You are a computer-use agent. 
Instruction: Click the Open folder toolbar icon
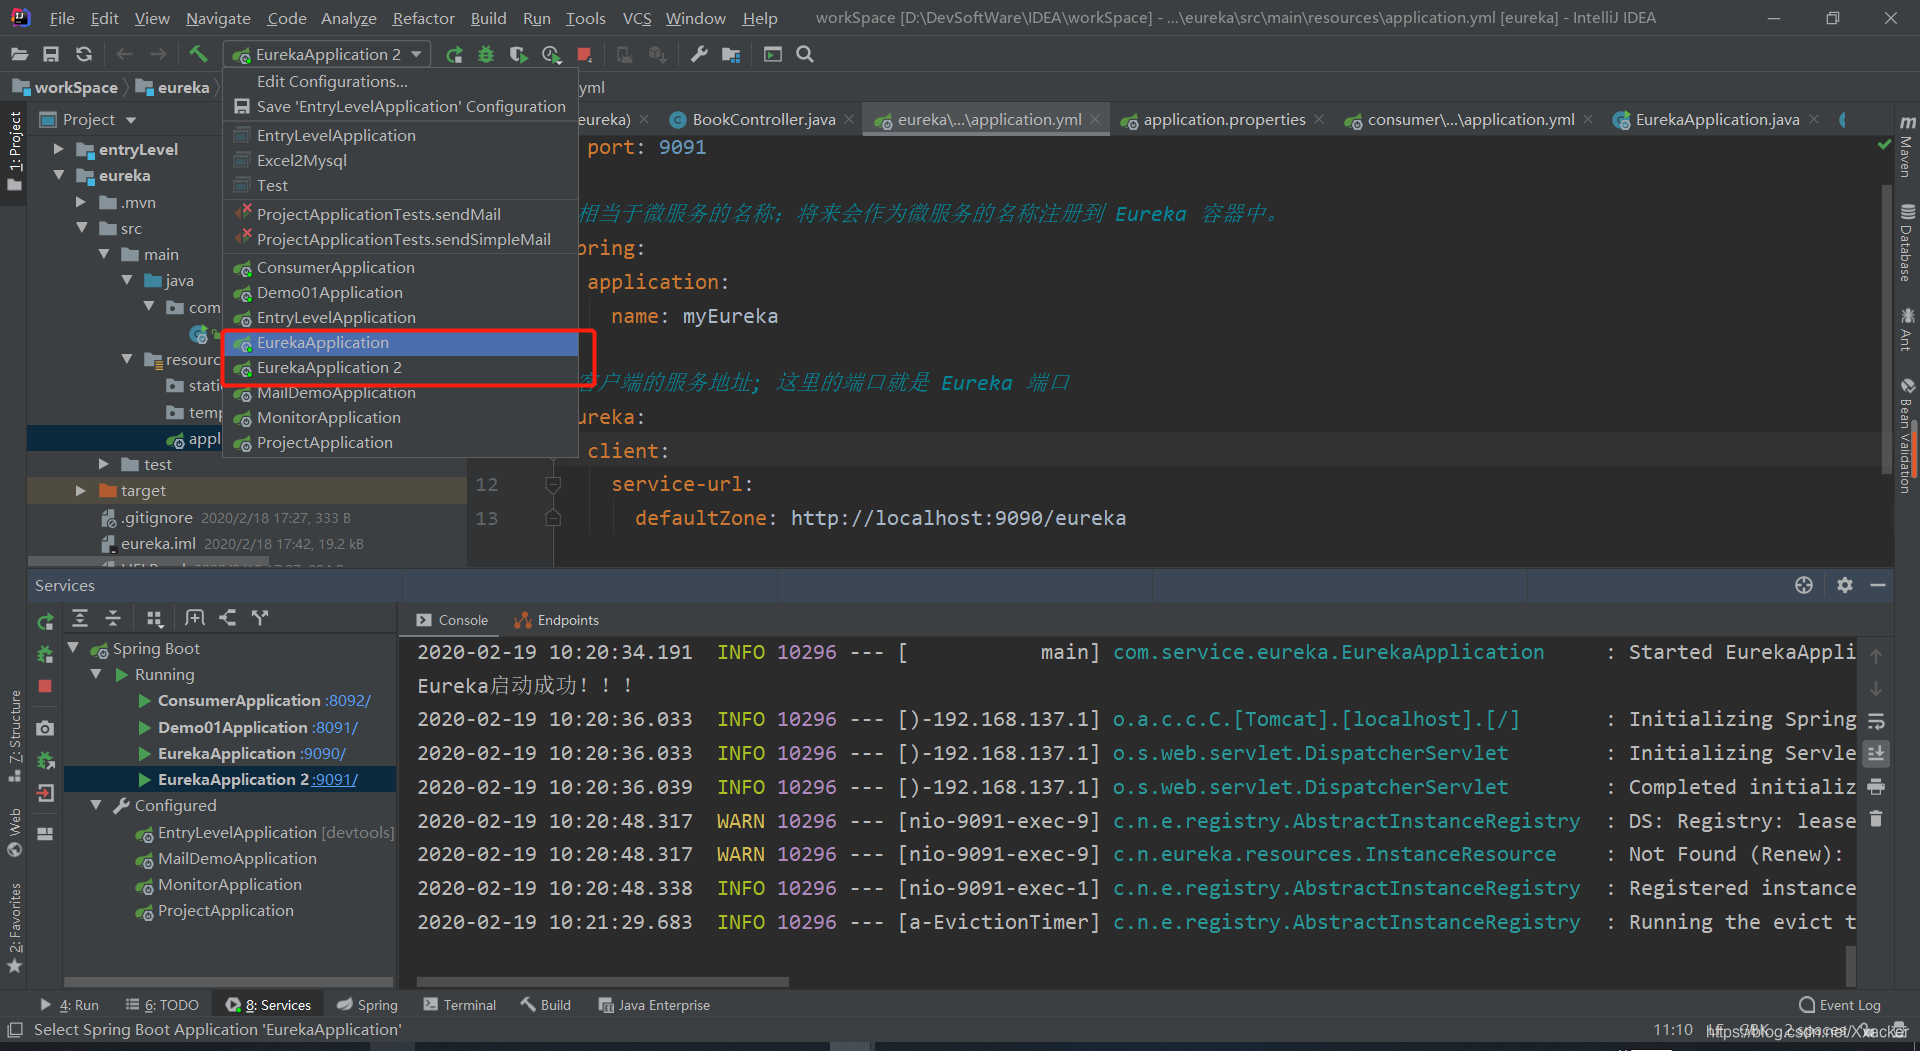pos(19,54)
